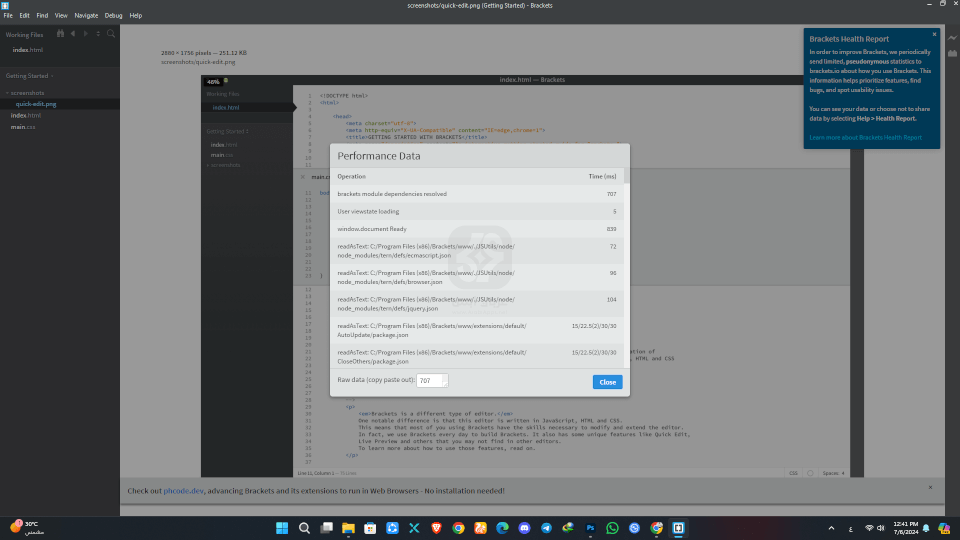Click the Close button in Performance Data dialog

[607, 382]
